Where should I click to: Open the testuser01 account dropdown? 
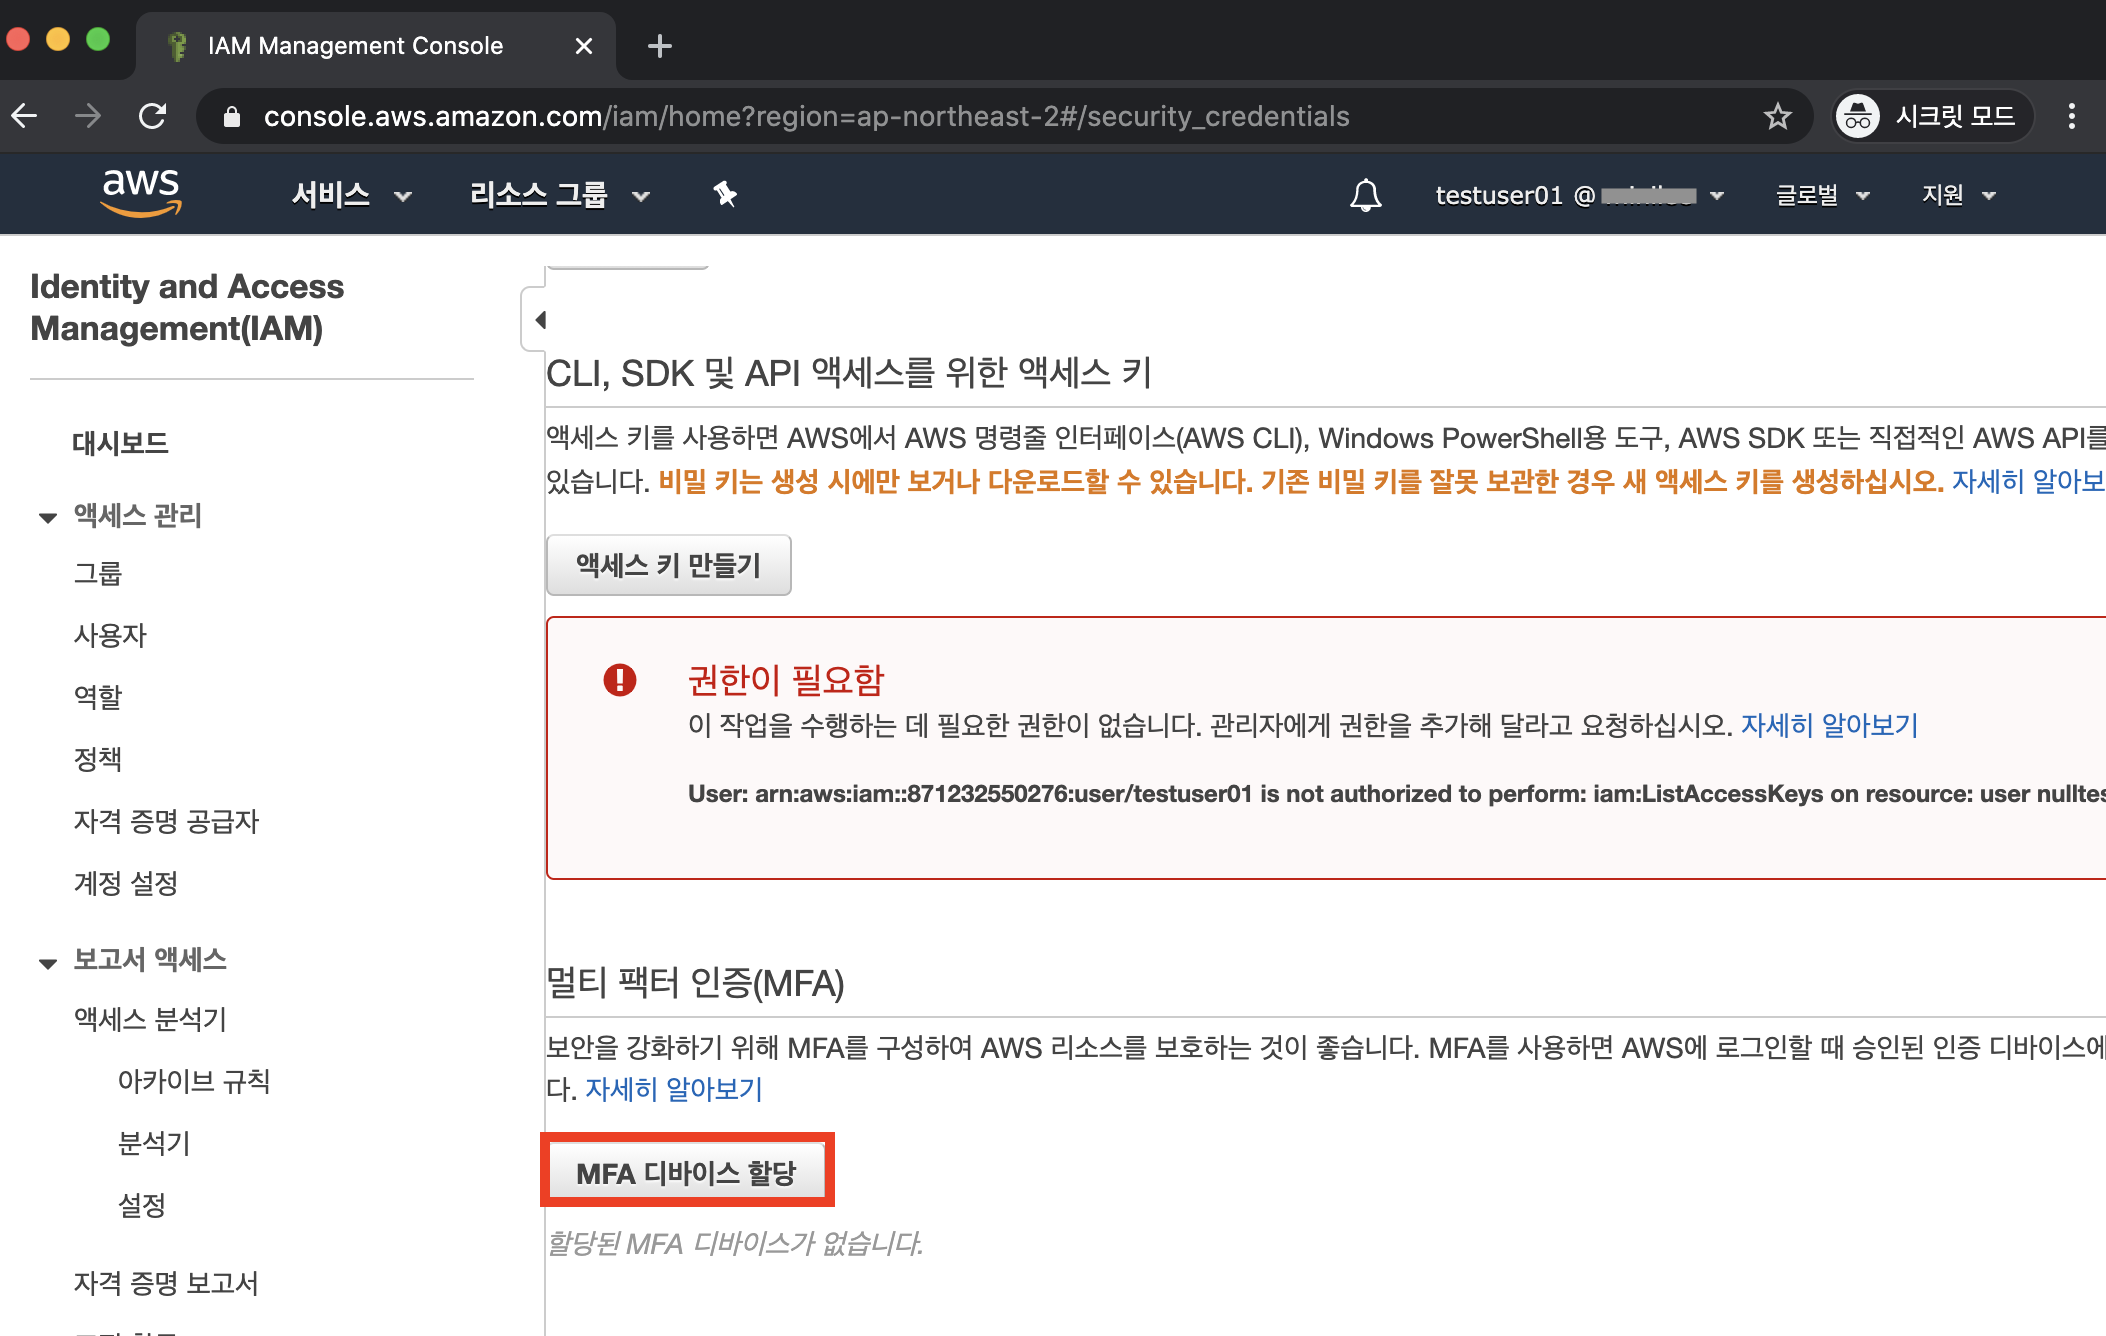1578,195
